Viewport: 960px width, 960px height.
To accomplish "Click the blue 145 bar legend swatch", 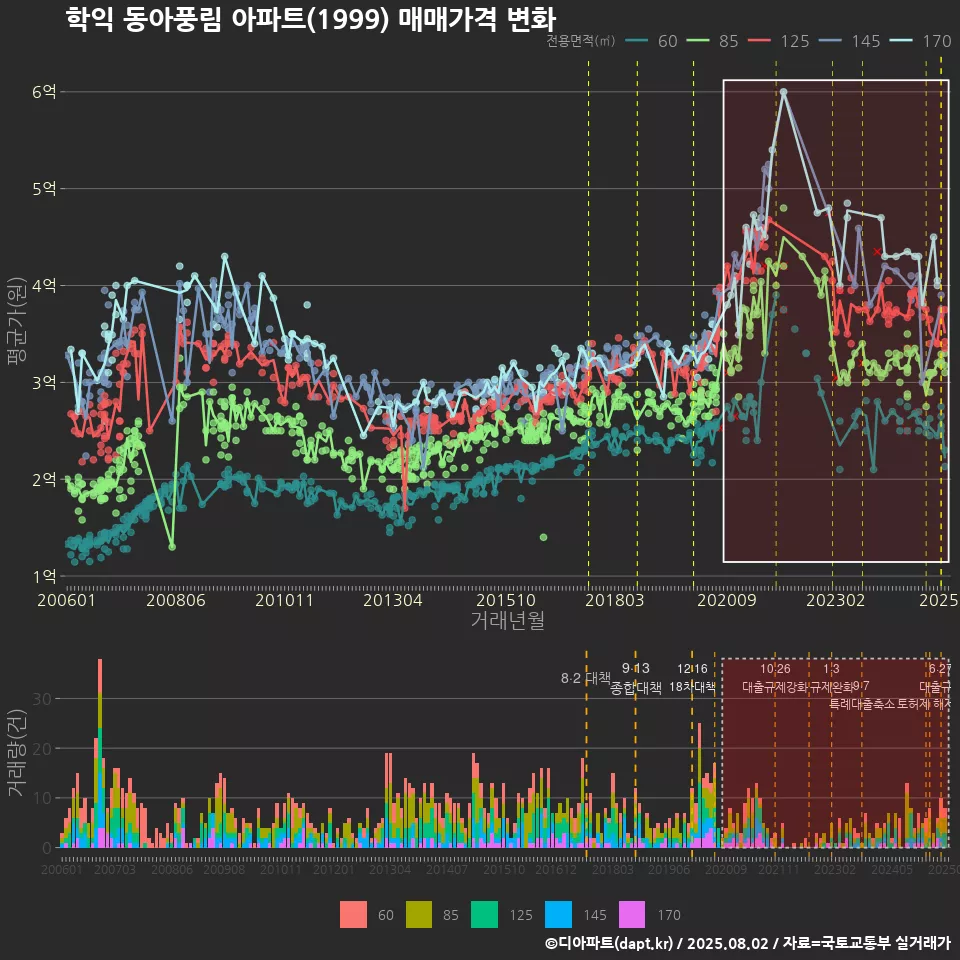I will (558, 915).
